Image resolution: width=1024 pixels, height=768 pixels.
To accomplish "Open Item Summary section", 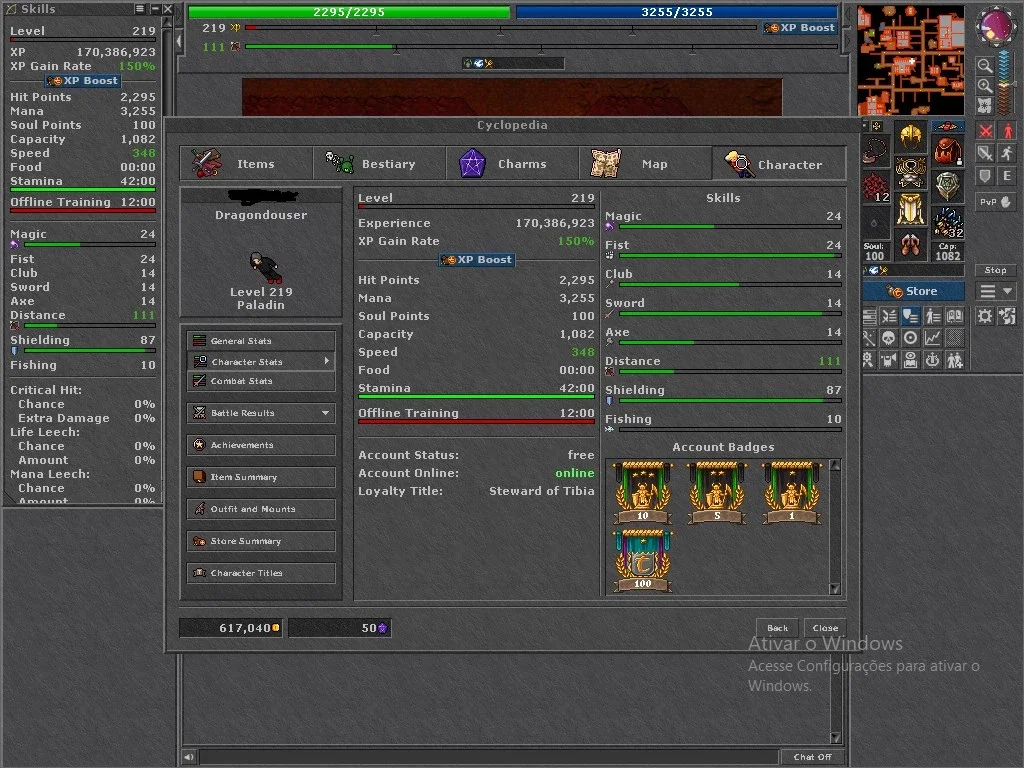I will 261,477.
